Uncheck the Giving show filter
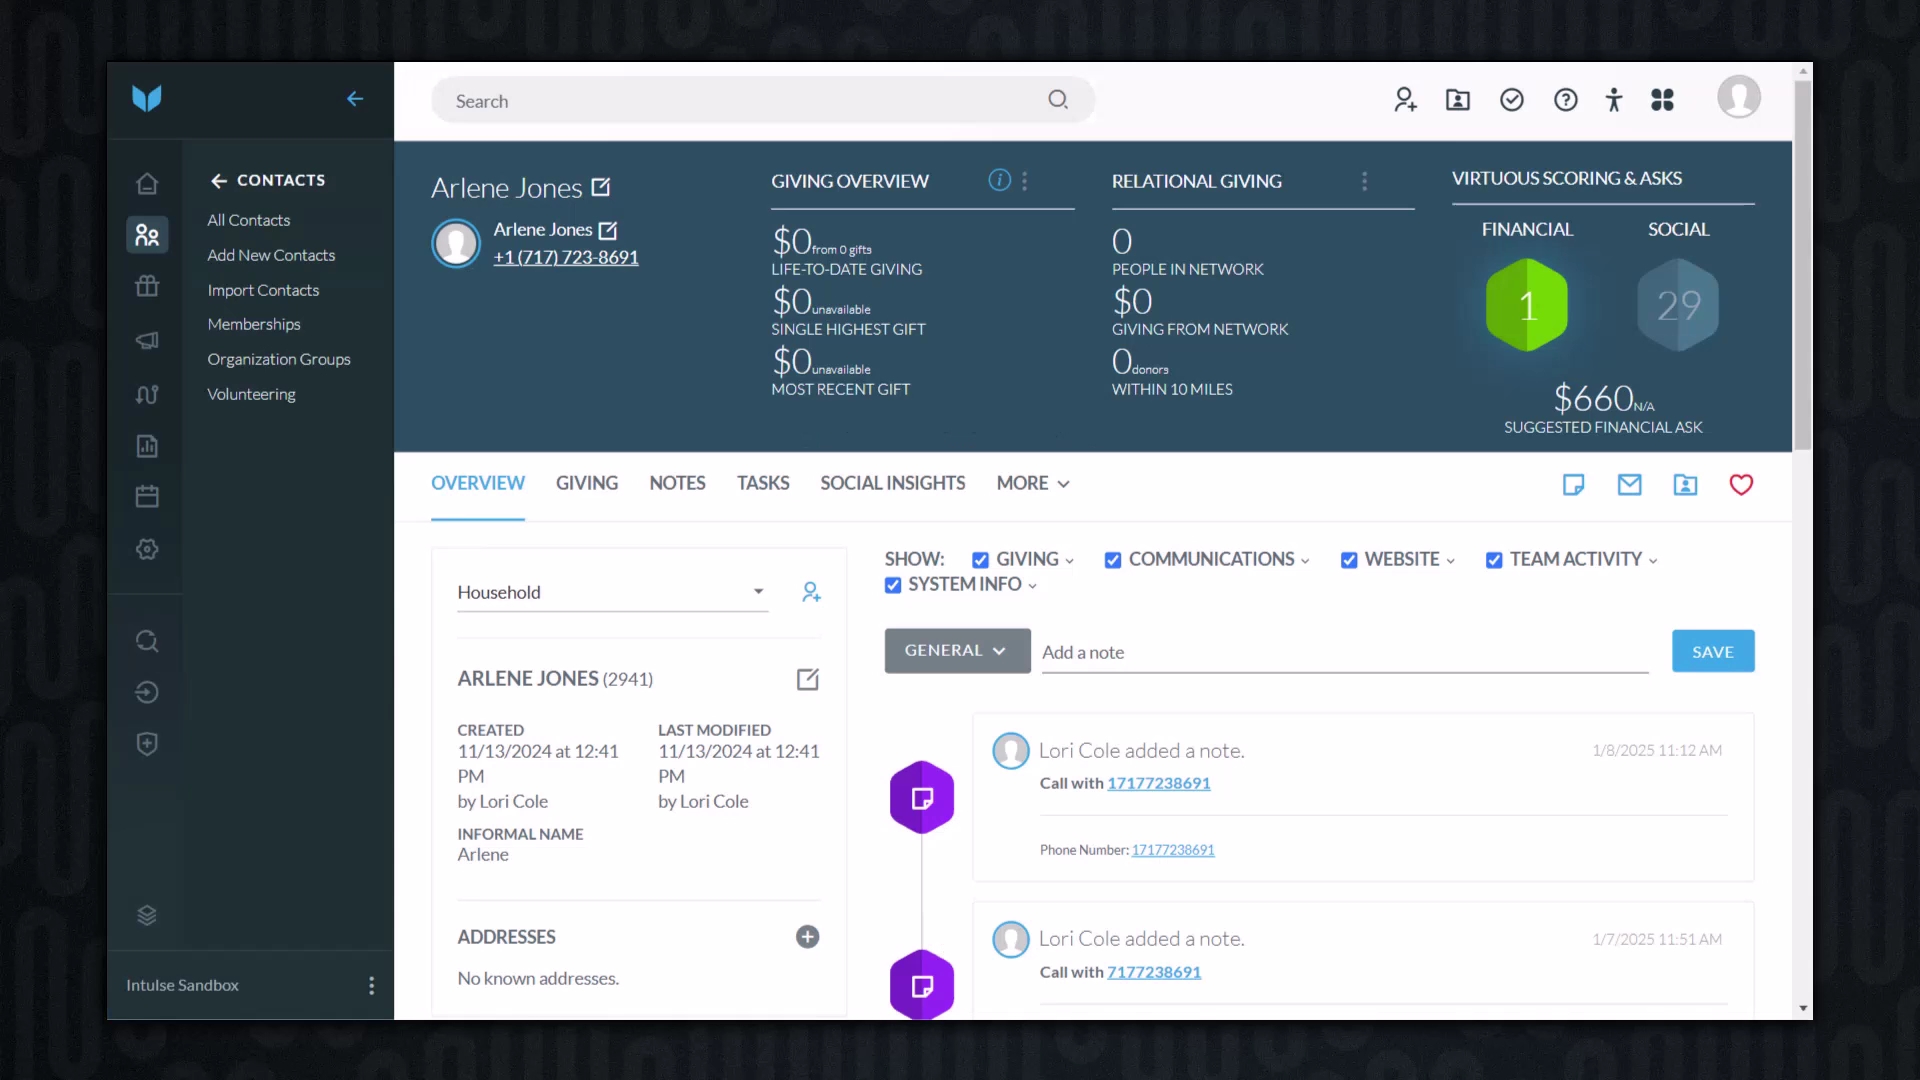 tap(980, 560)
